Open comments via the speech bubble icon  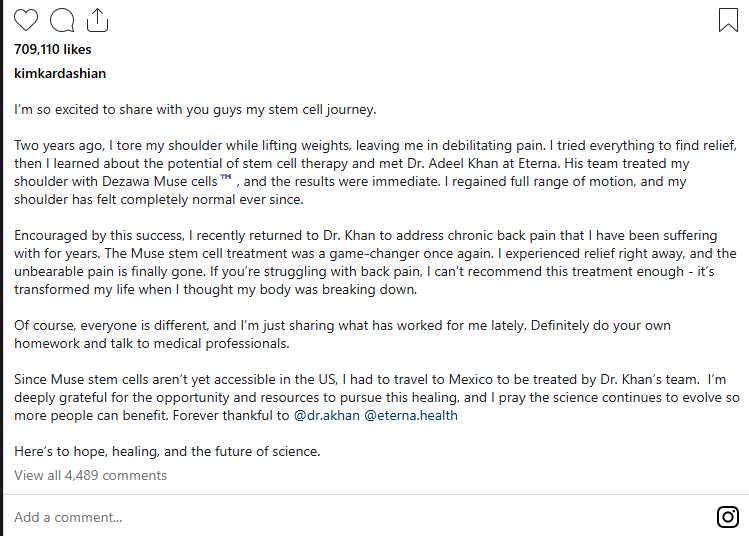tap(62, 20)
